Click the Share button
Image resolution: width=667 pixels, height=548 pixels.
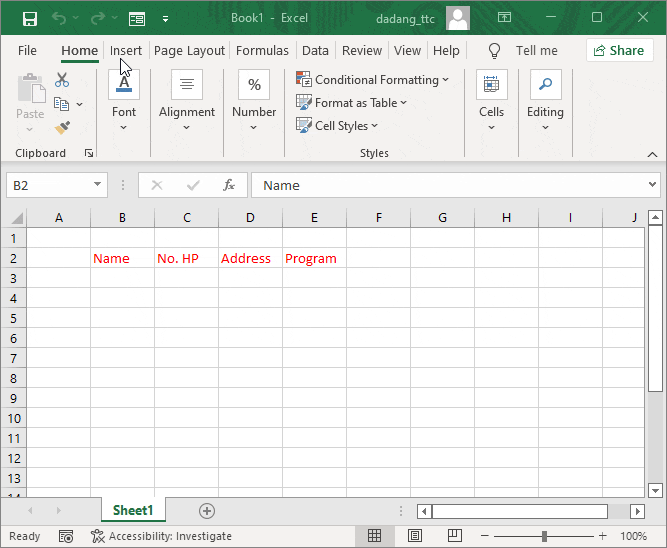click(618, 51)
